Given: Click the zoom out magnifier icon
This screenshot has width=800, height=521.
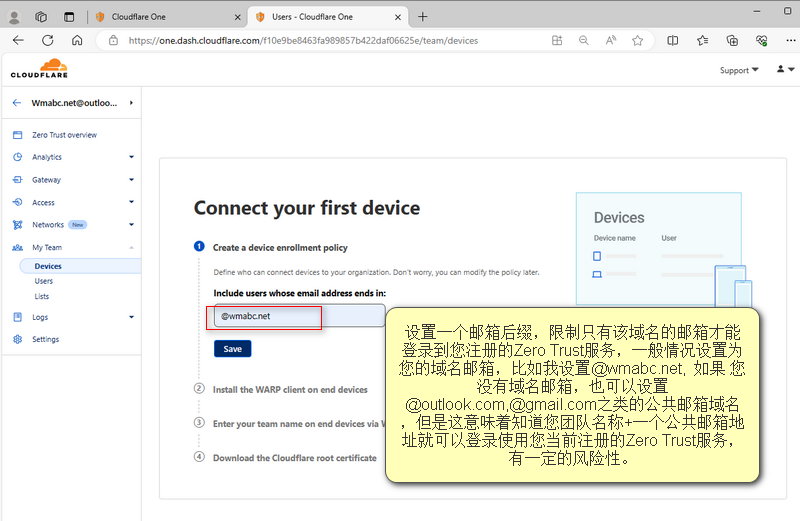Looking at the screenshot, I should pos(584,40).
